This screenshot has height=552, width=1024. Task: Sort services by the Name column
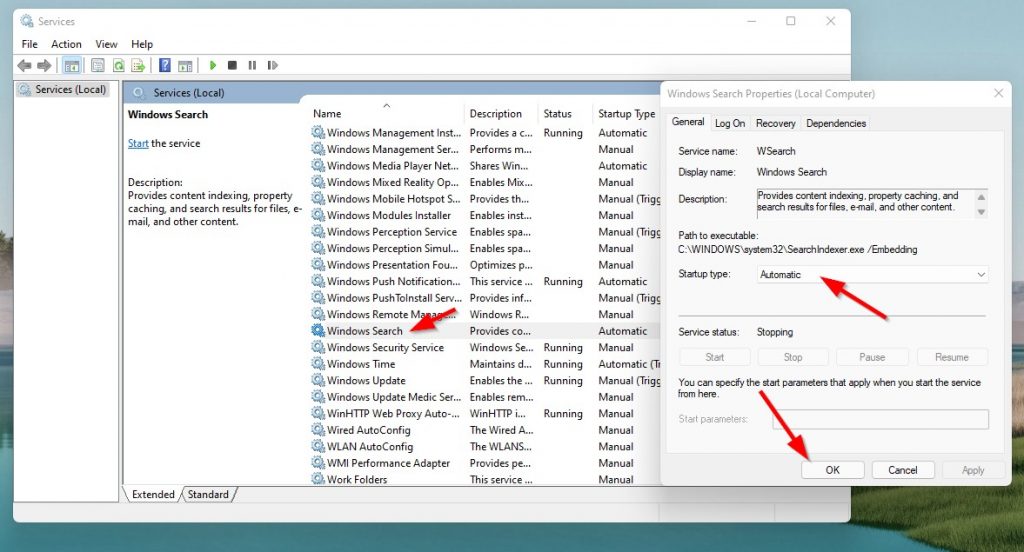[385, 114]
